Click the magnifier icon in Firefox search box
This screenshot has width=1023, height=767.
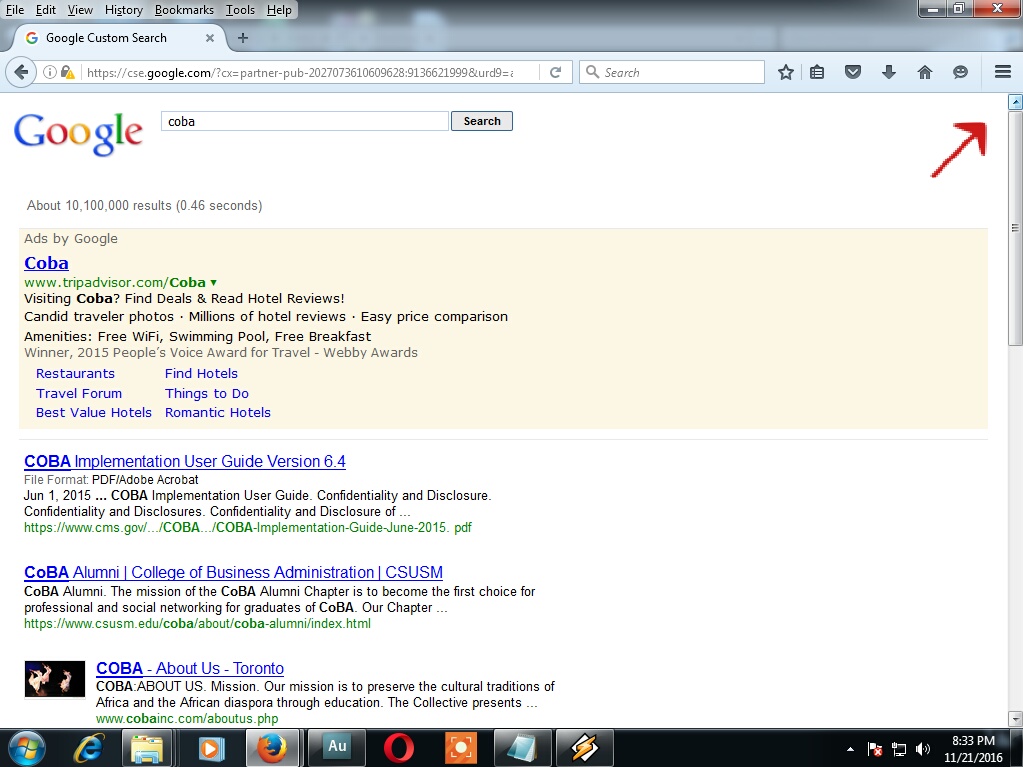pyautogui.click(x=592, y=72)
